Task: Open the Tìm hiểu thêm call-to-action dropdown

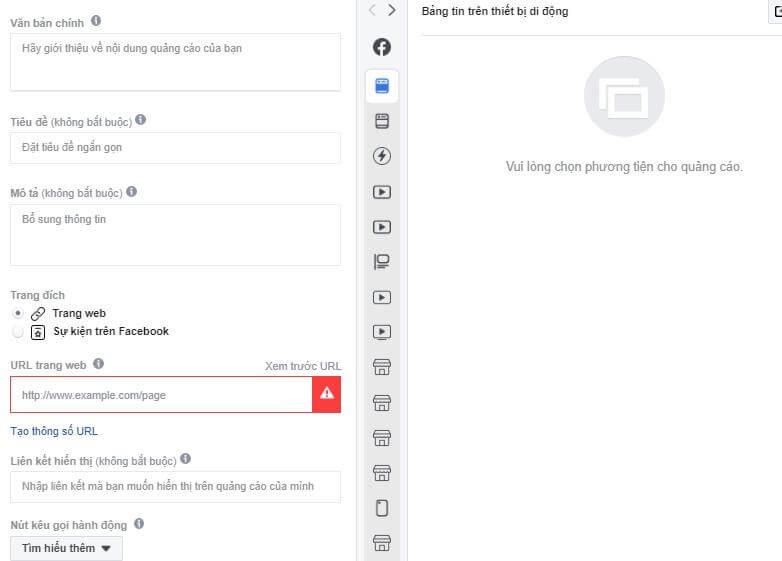Action: pos(66,548)
